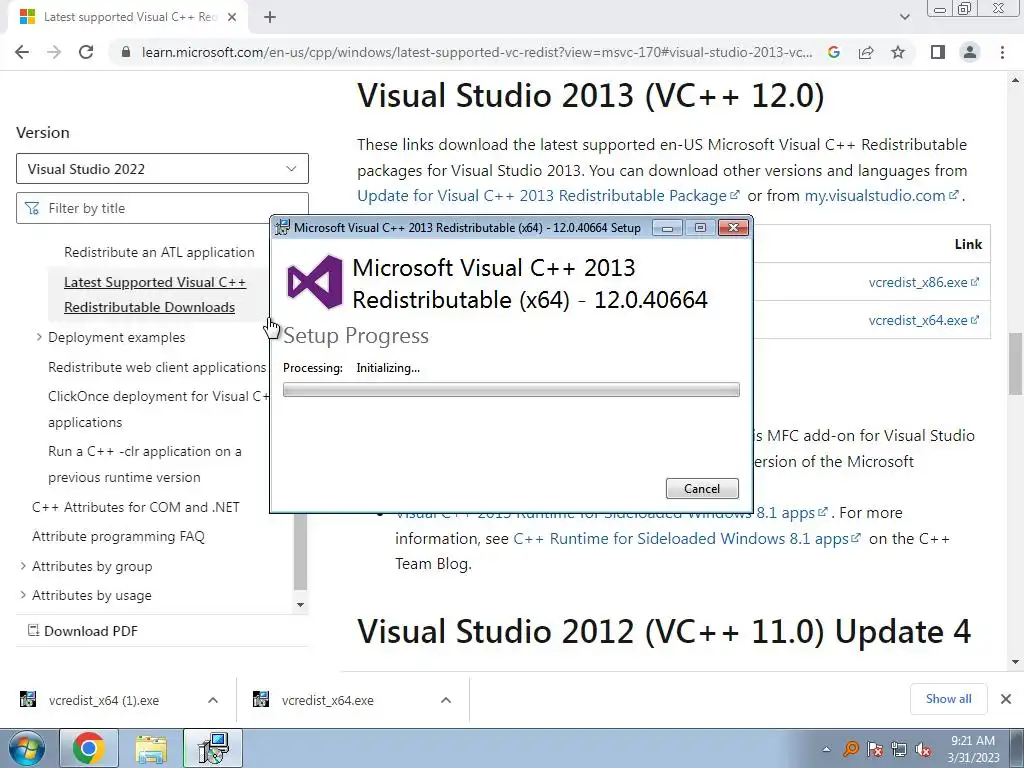Share this page icon
The width and height of the screenshot is (1024, 768).
866,52
